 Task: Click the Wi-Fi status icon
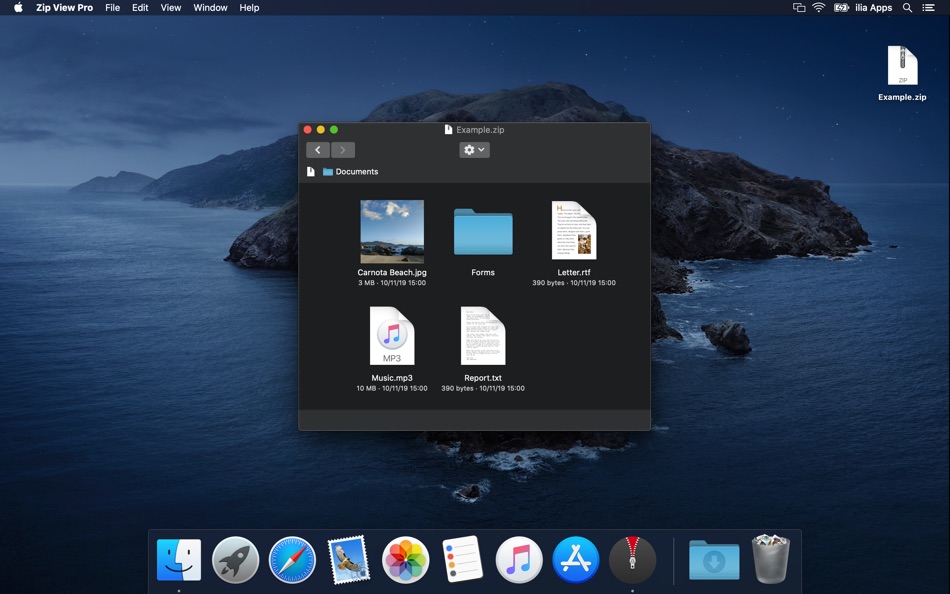coord(819,8)
